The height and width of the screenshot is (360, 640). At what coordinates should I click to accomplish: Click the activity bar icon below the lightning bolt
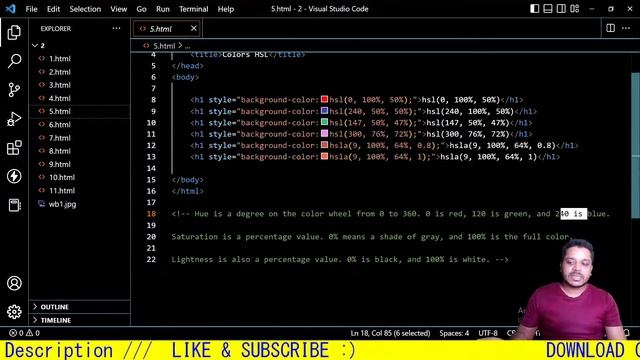[x=14, y=205]
